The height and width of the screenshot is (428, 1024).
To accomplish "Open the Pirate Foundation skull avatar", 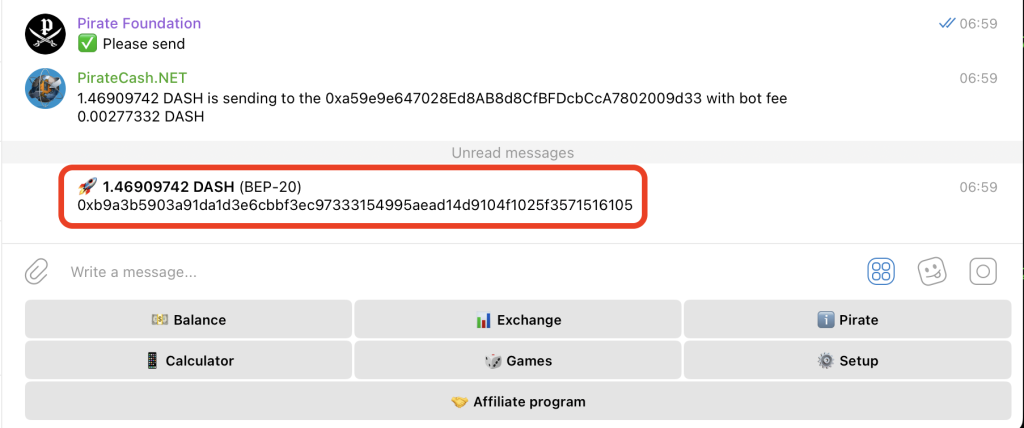I will click(45, 34).
